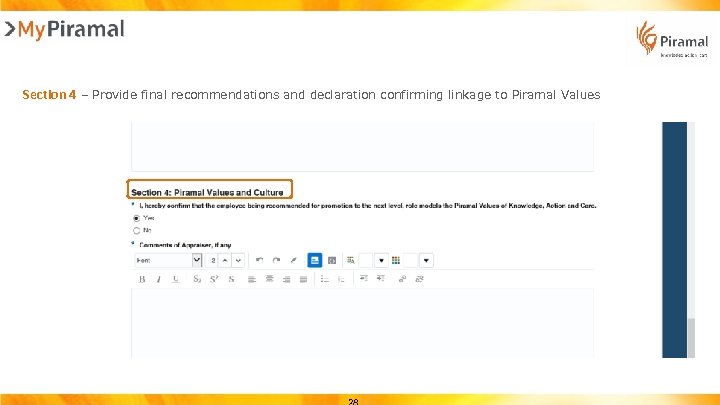Click the text foreground color icon
This screenshot has height=405, width=720.
coord(351,260)
